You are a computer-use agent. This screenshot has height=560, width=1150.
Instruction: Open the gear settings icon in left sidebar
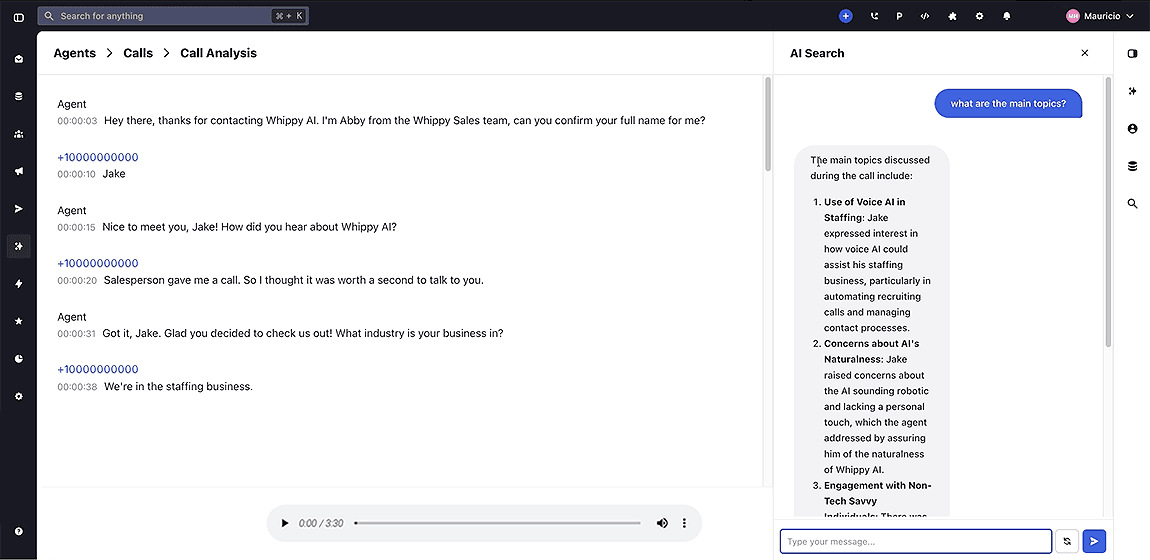[x=18, y=396]
